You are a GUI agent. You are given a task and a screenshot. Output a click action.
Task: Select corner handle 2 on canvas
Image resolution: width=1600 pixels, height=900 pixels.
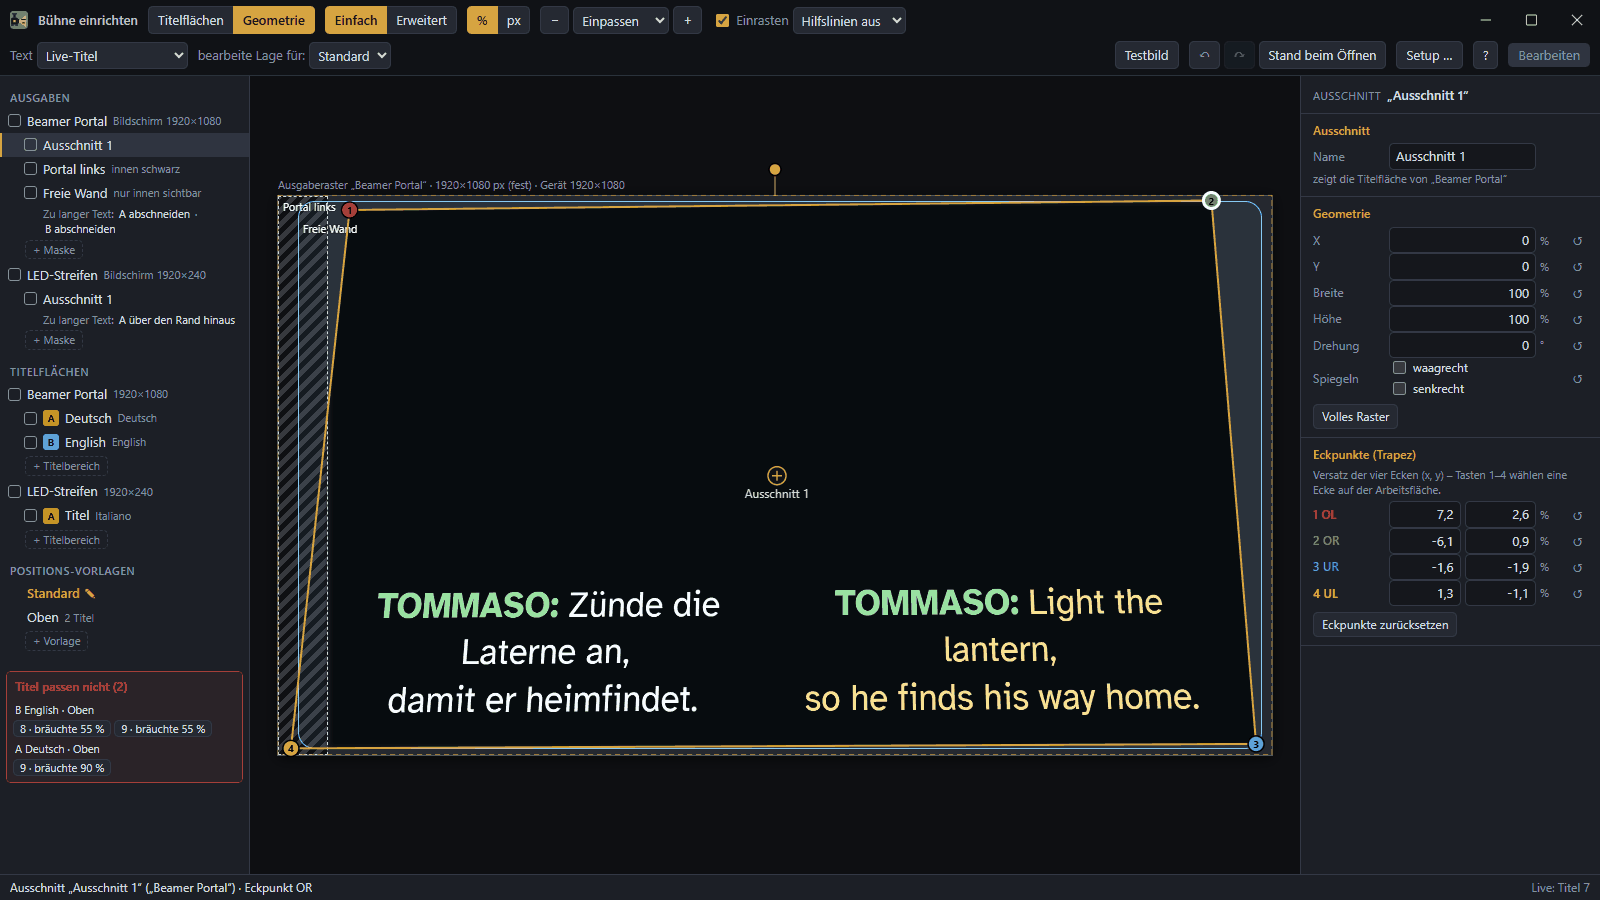coord(1211,201)
